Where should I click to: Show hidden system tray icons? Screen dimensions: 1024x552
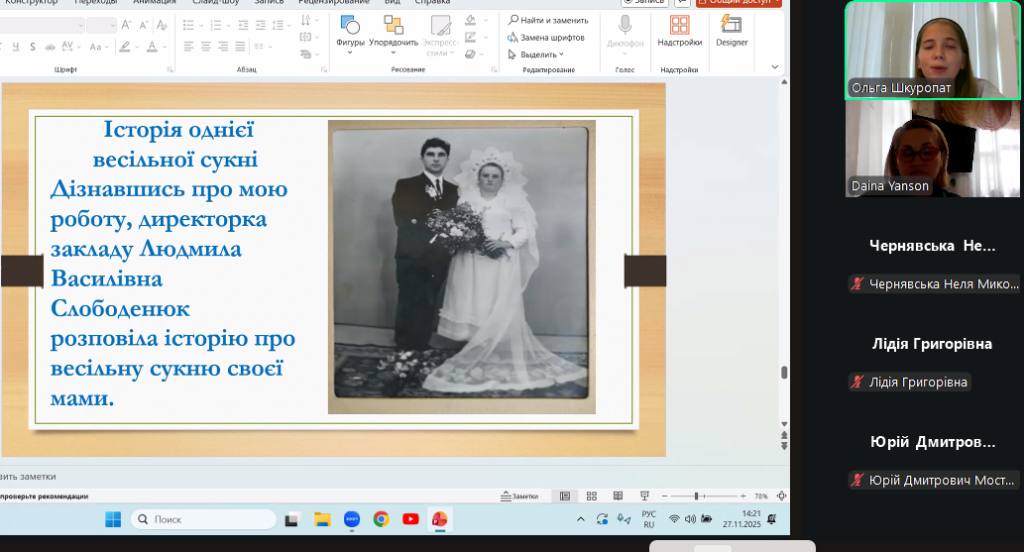[x=582, y=520]
